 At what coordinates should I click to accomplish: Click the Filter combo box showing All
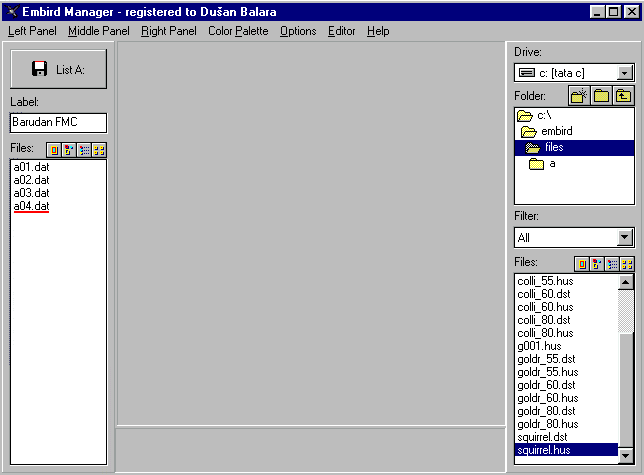574,237
